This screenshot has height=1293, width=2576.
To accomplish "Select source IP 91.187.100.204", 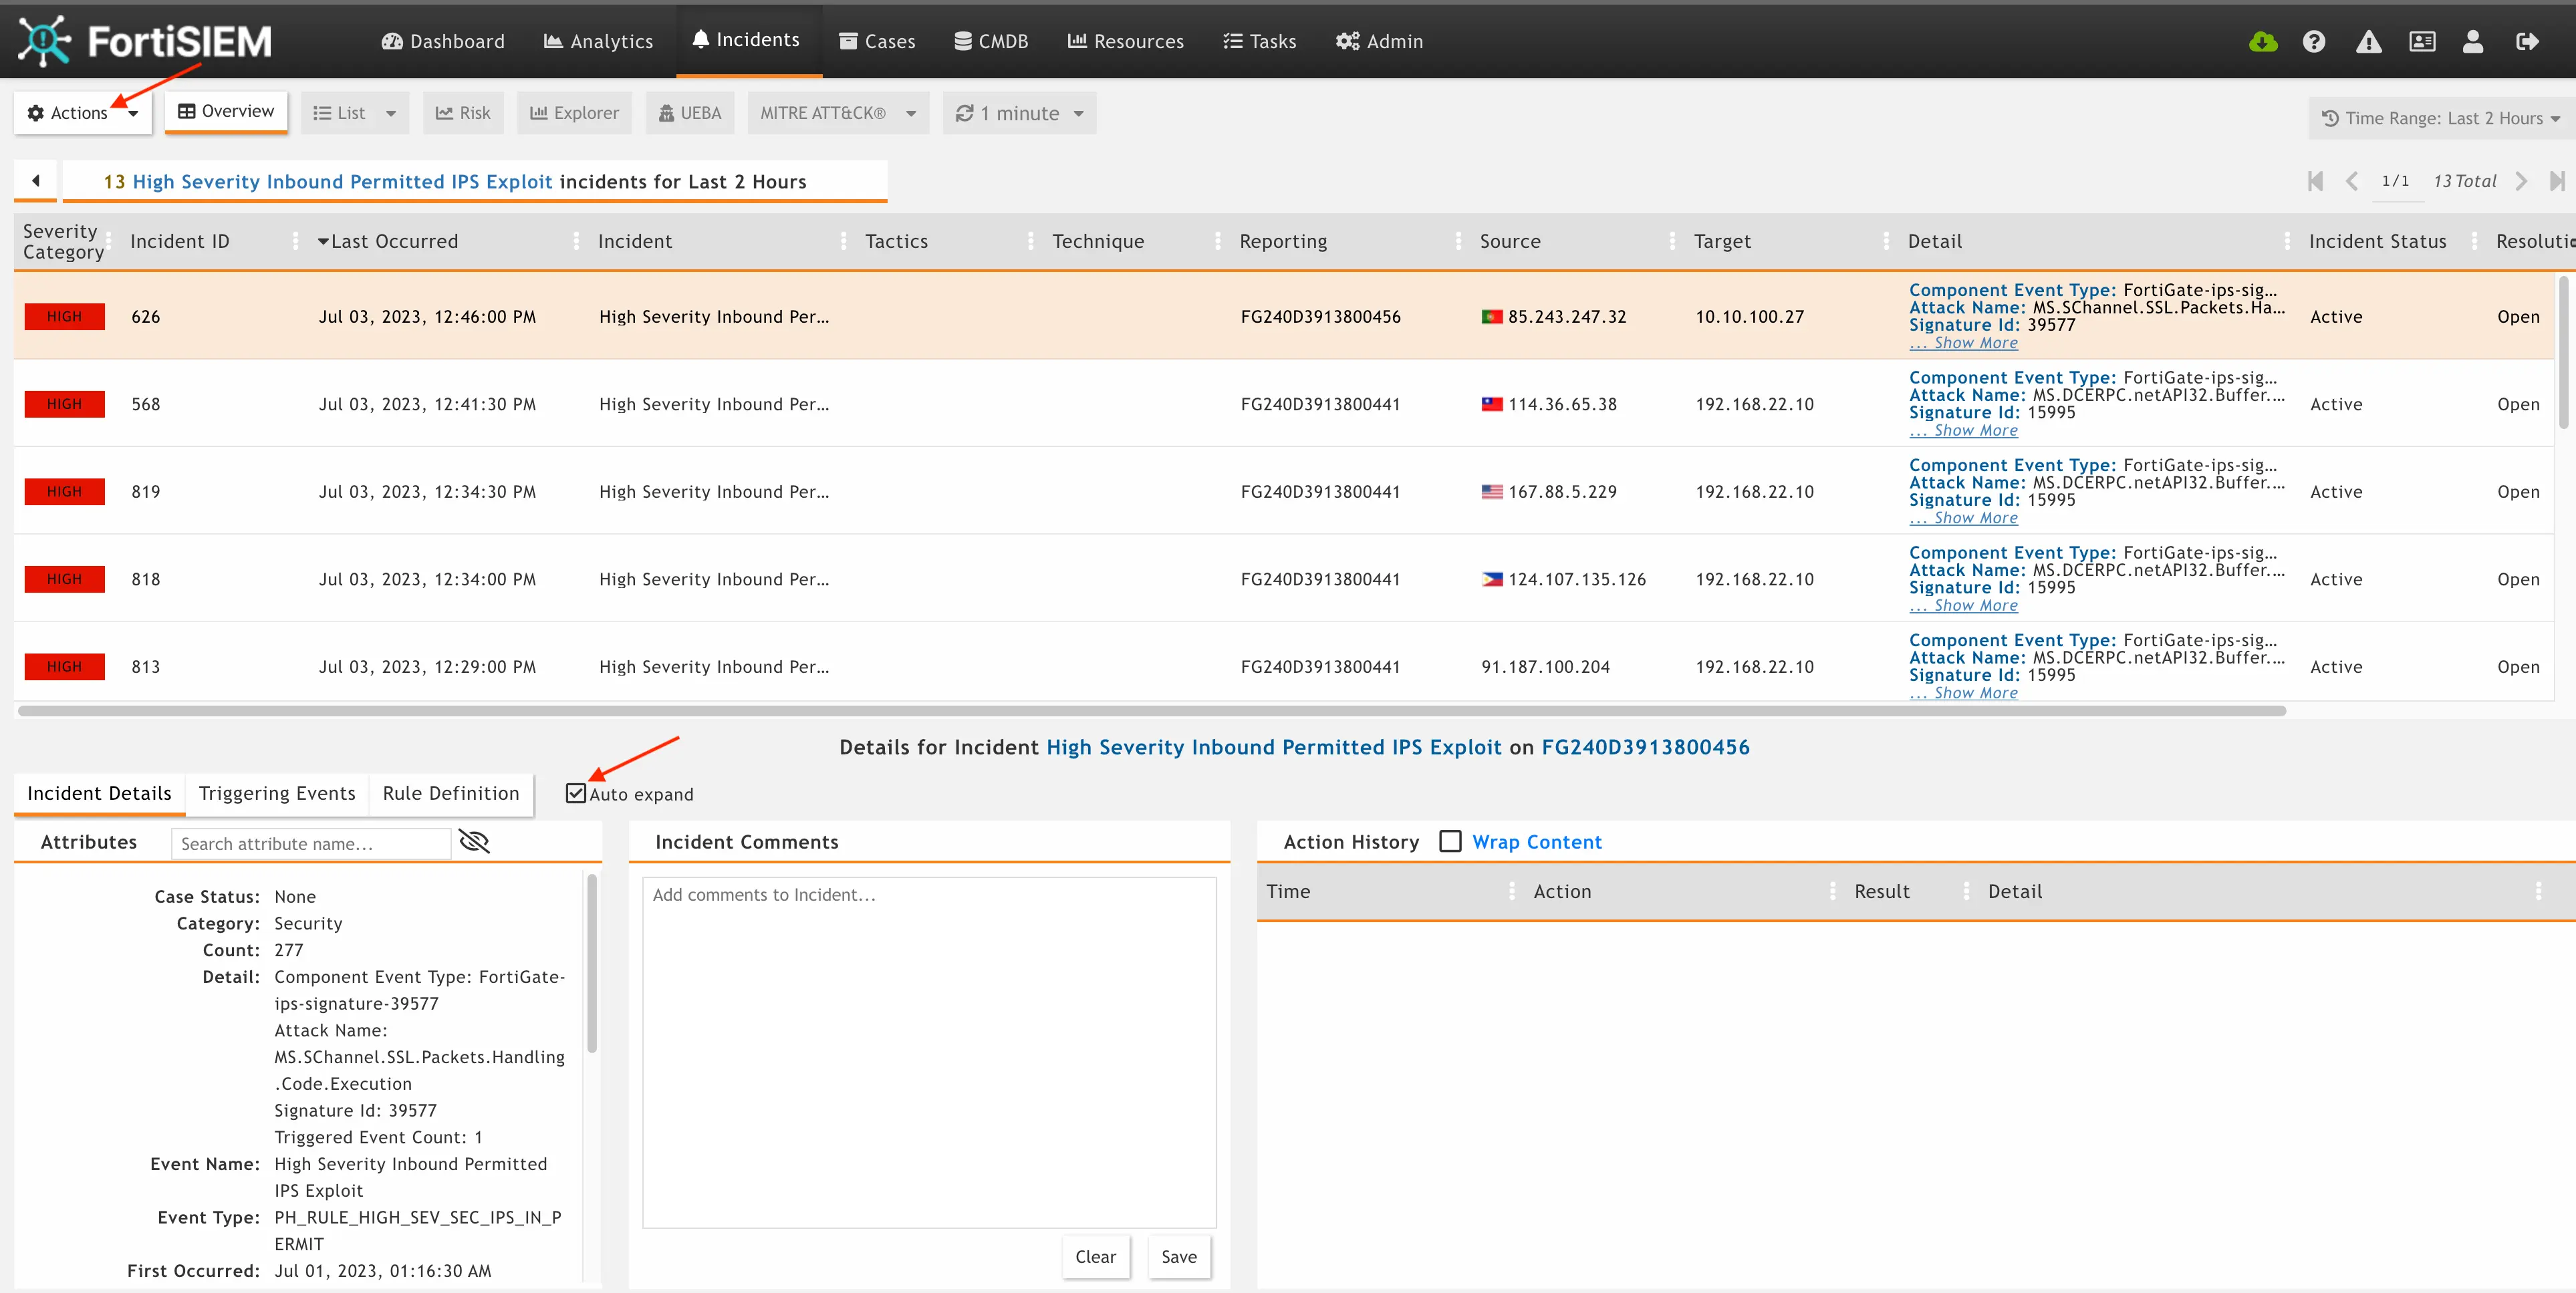I will pyautogui.click(x=1545, y=667).
